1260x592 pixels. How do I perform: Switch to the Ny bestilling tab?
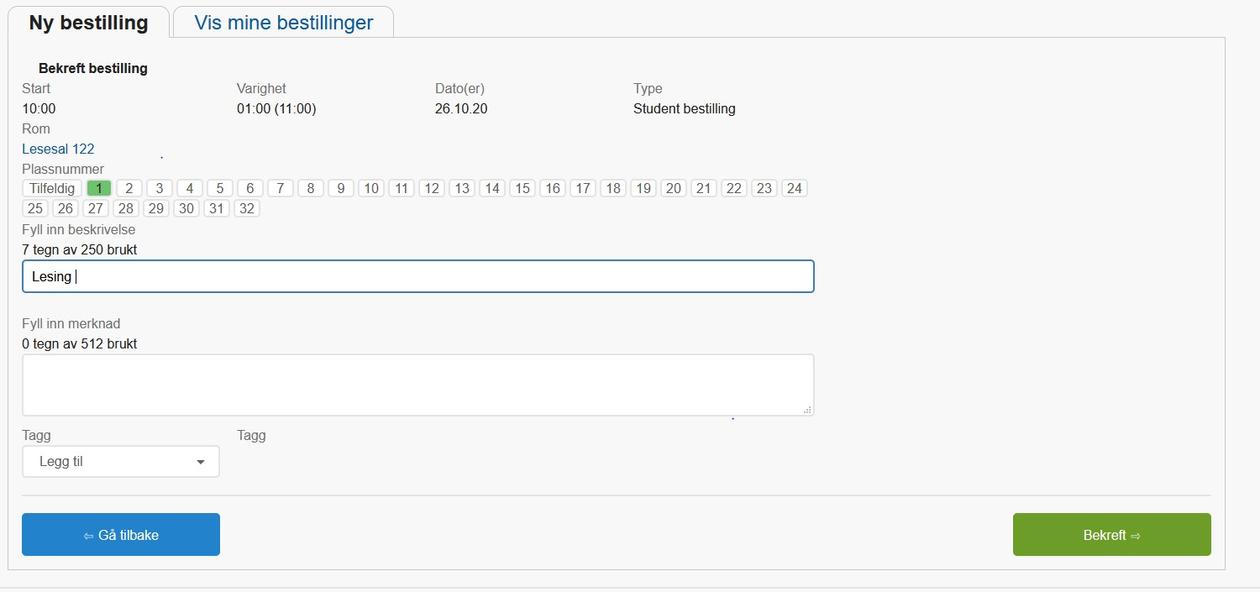[x=88, y=22]
